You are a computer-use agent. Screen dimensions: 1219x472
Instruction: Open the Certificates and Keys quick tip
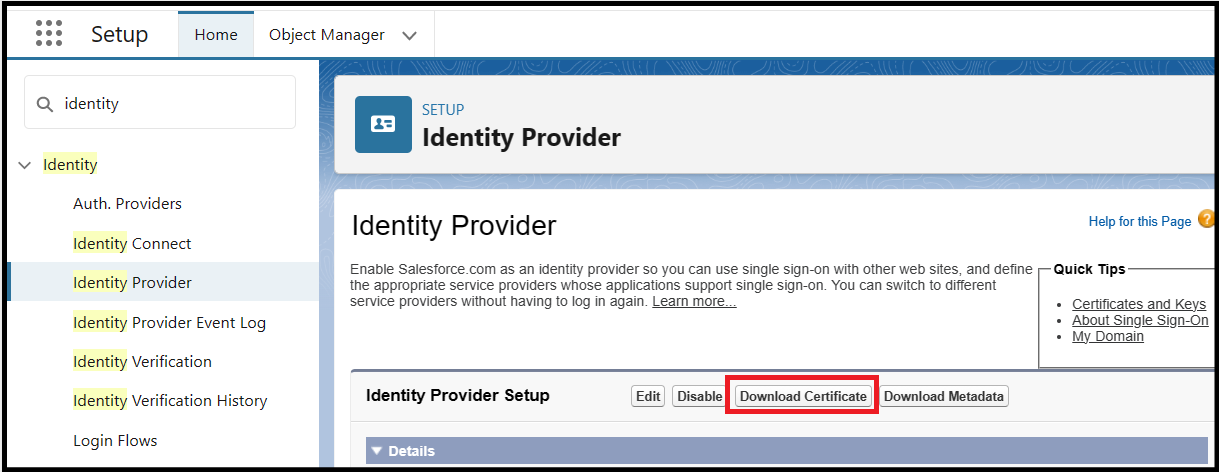(x=1139, y=304)
